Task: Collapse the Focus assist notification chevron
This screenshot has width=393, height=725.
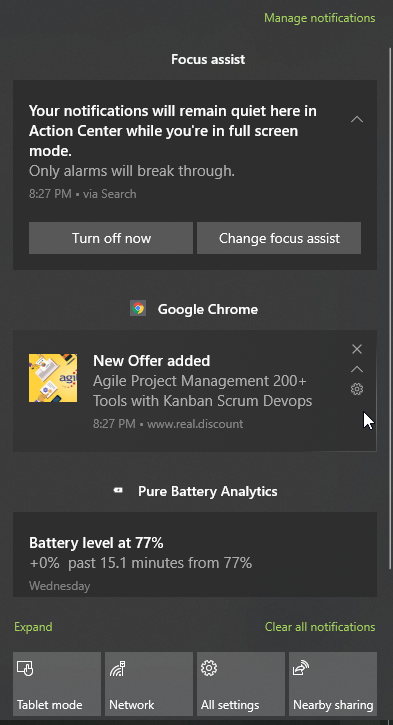Action: click(x=356, y=119)
